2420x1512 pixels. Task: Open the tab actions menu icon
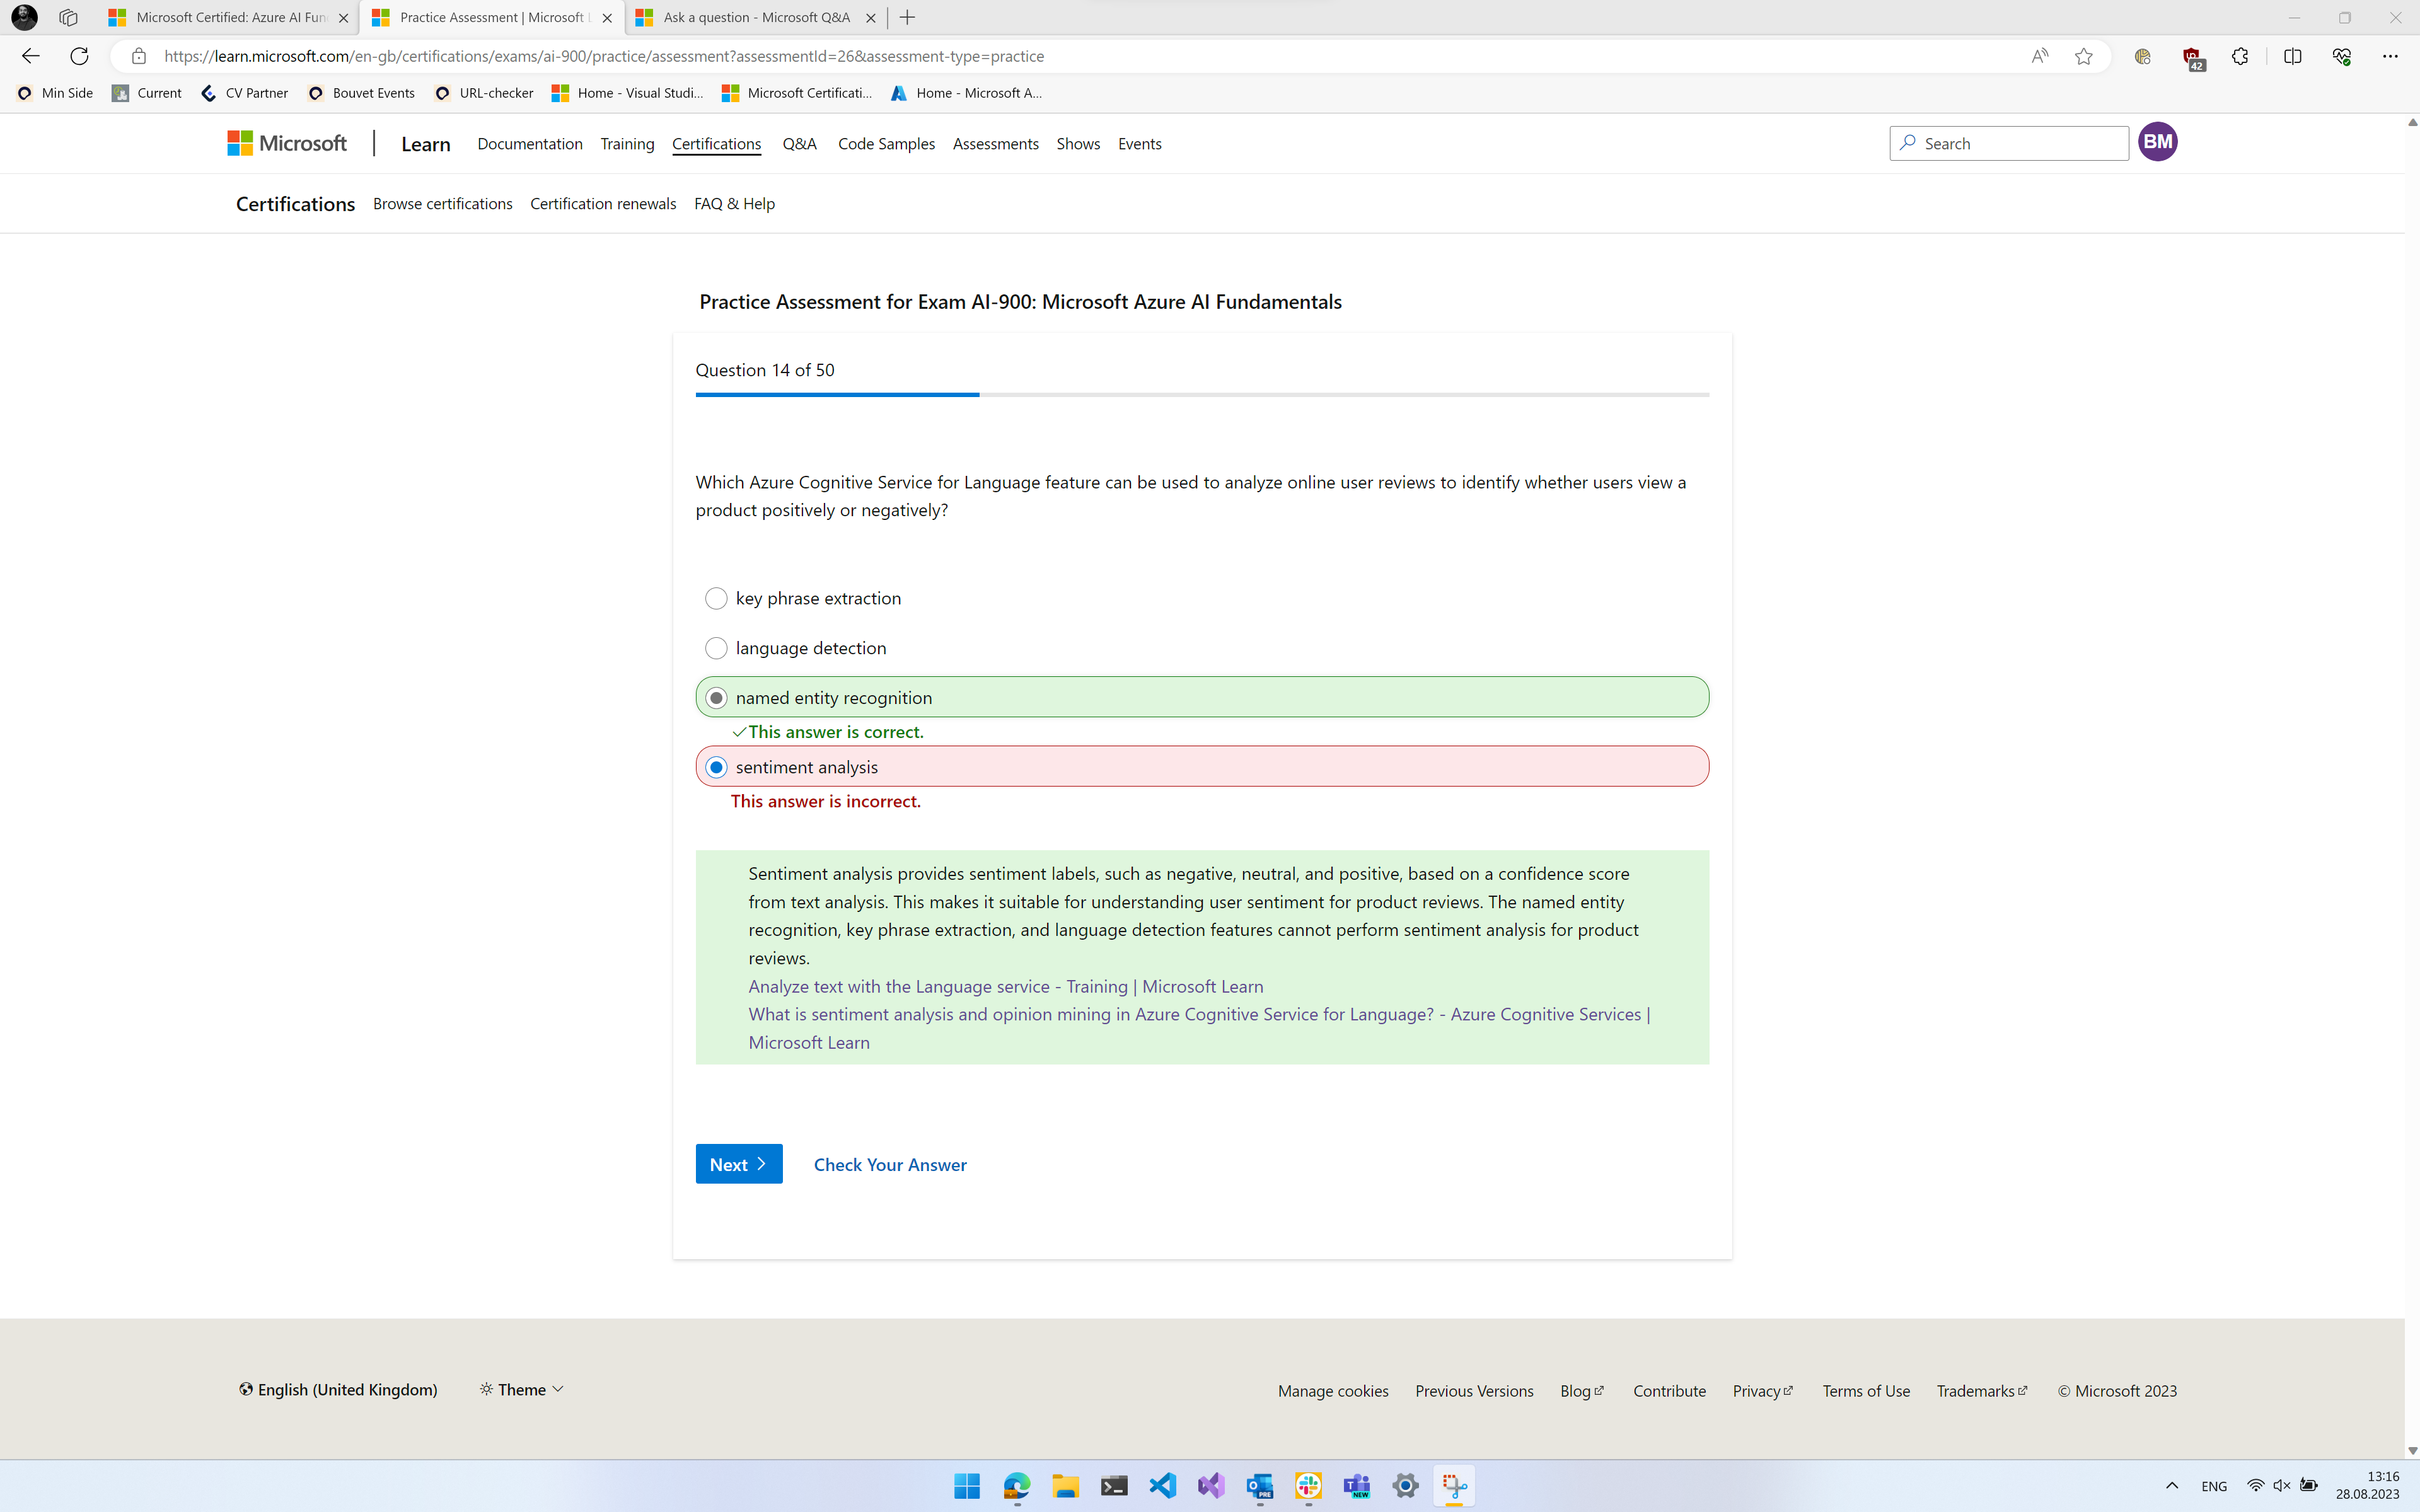coord(68,17)
